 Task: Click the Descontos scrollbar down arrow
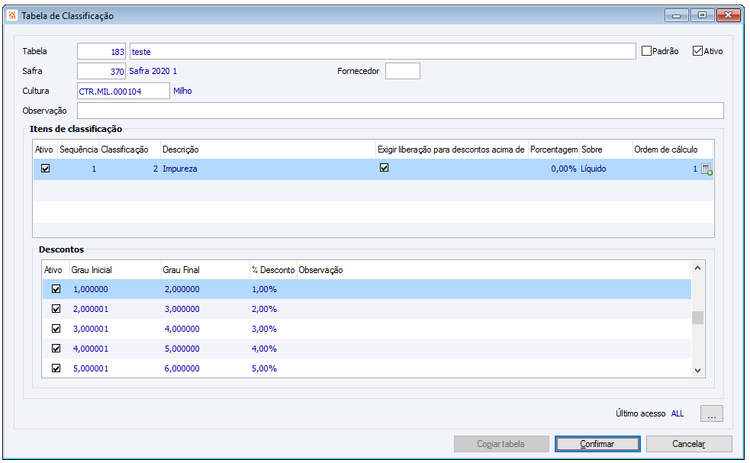pyautogui.click(x=697, y=370)
